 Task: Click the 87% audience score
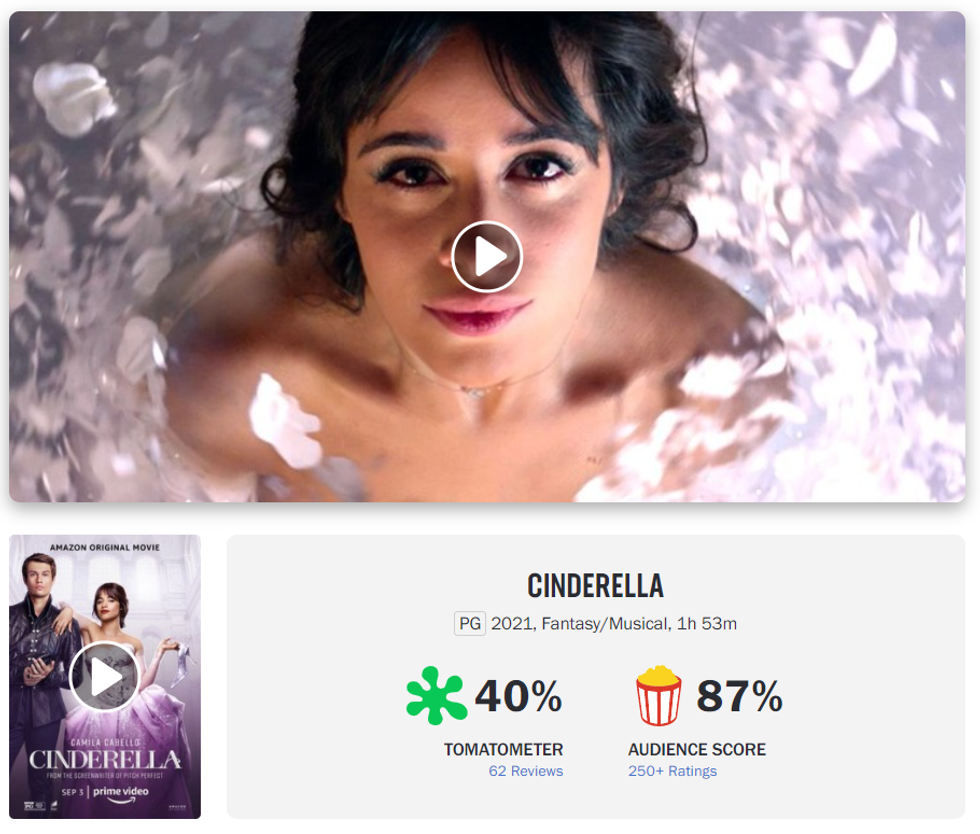point(739,695)
